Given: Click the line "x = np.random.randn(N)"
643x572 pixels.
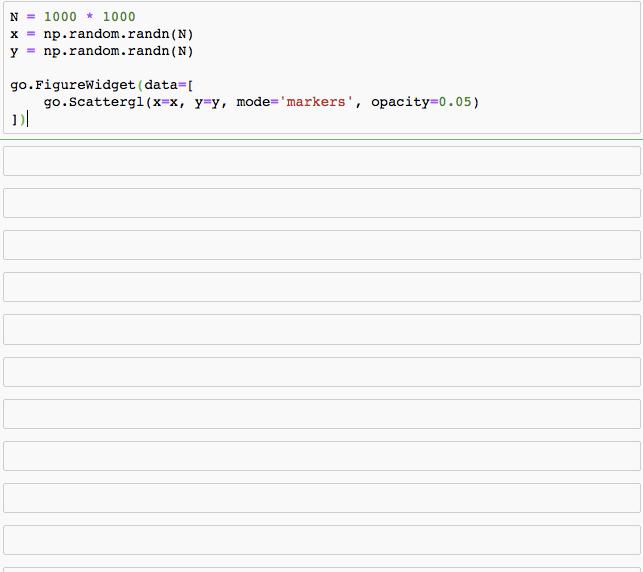Looking at the screenshot, I should point(102,34).
